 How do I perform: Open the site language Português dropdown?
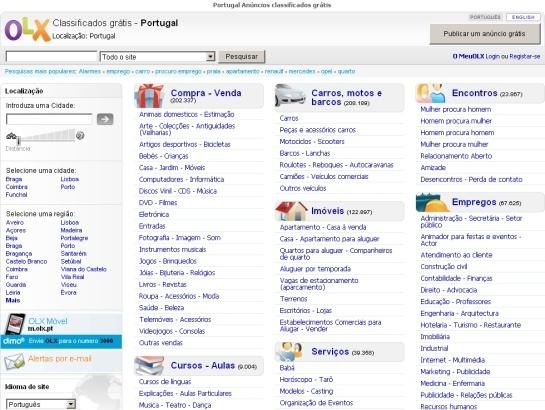(41, 404)
